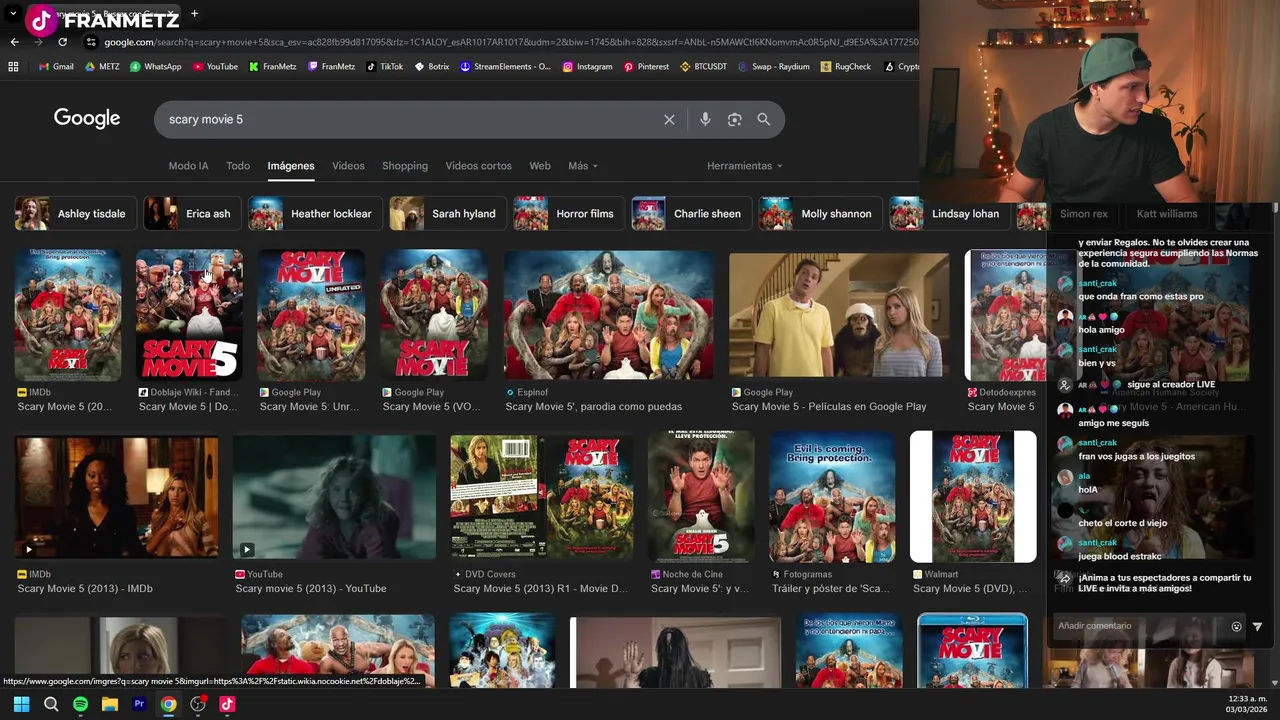The height and width of the screenshot is (720, 1280).
Task: Reload the page with the refresh icon
Action: 62,42
